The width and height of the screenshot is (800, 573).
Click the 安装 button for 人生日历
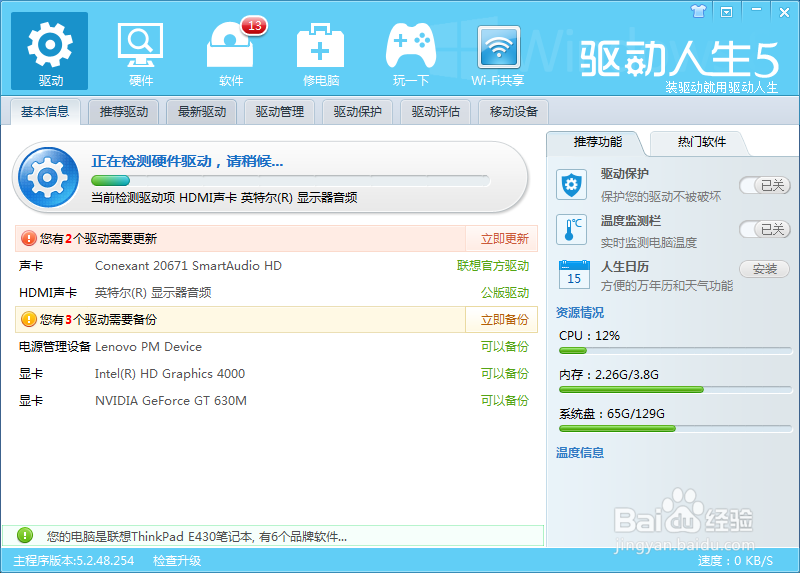tap(765, 268)
